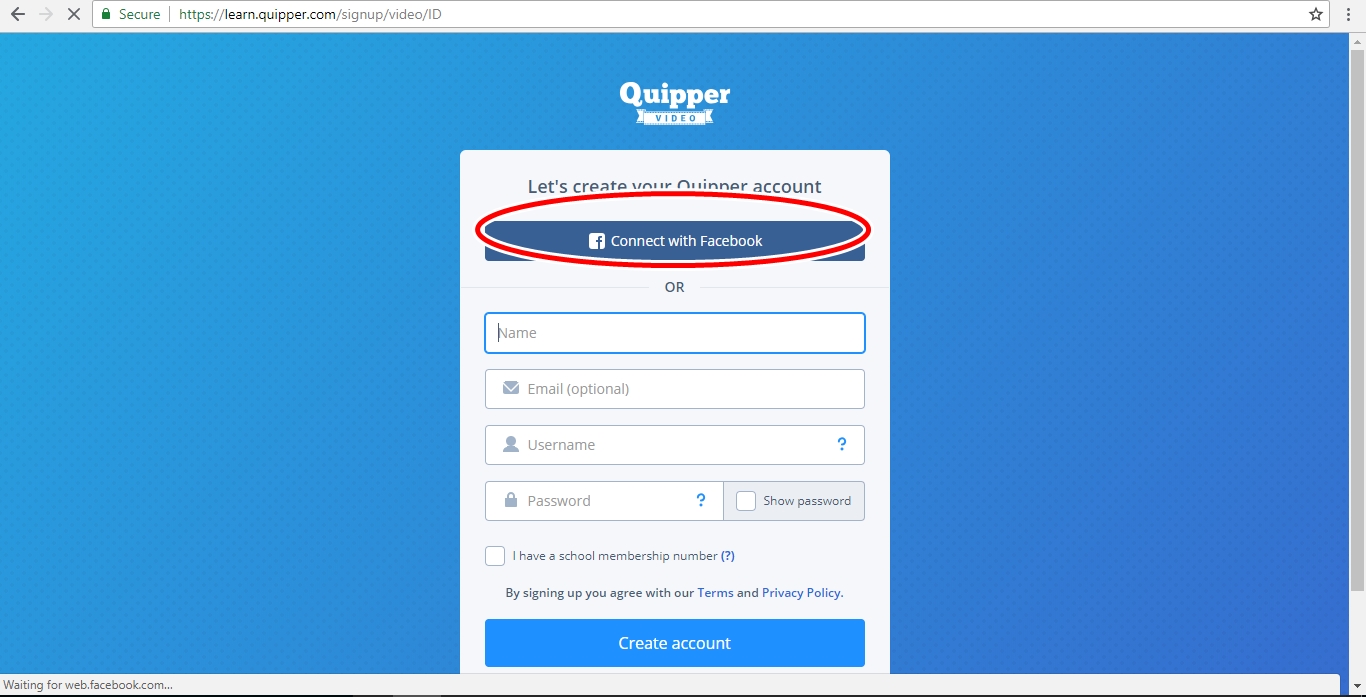Click into the Username field
The image size is (1366, 697).
tap(675, 445)
